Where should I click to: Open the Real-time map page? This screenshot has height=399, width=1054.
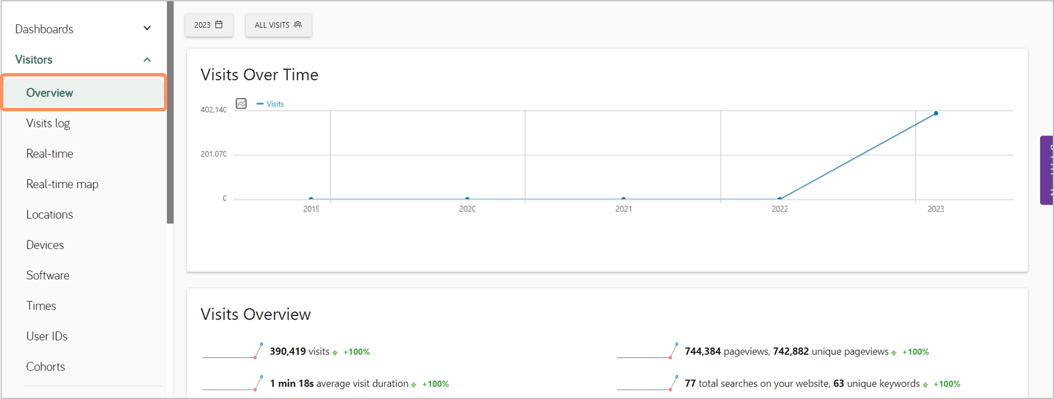click(x=63, y=184)
